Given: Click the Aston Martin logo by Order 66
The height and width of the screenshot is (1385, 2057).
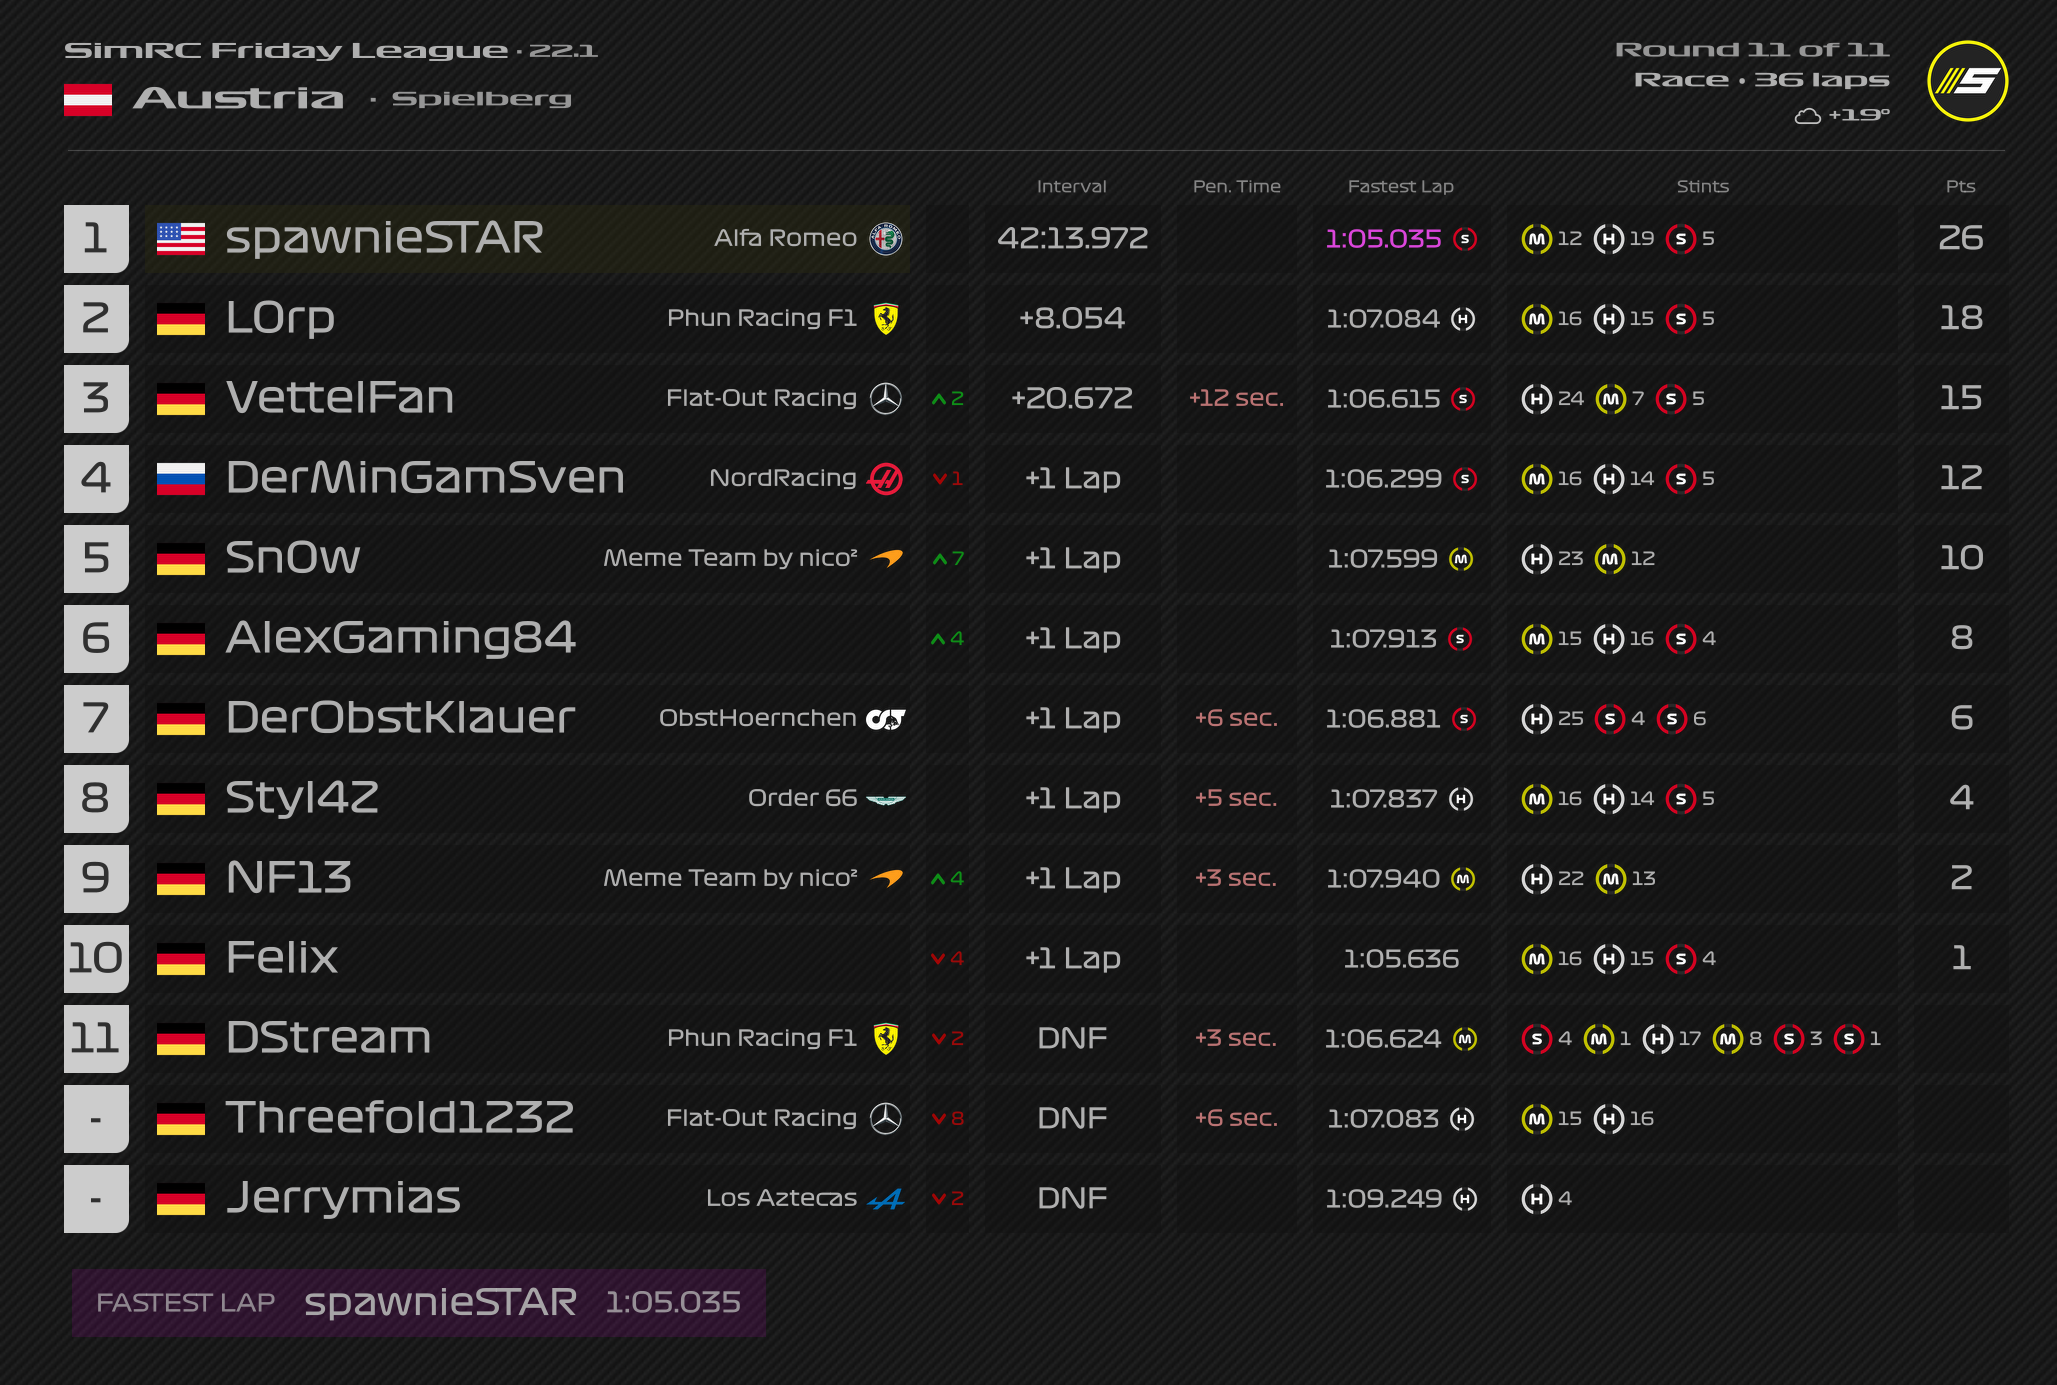Looking at the screenshot, I should pos(886,798).
